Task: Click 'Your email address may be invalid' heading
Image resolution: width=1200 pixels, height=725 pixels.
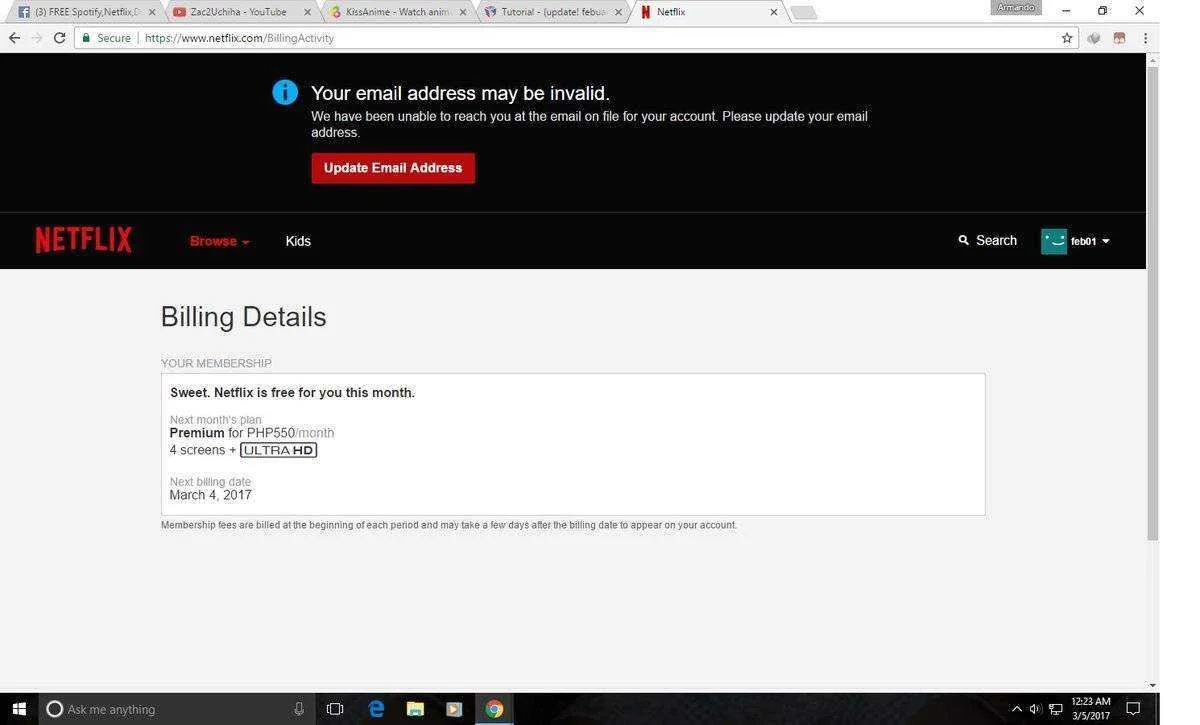Action: pyautogui.click(x=460, y=93)
